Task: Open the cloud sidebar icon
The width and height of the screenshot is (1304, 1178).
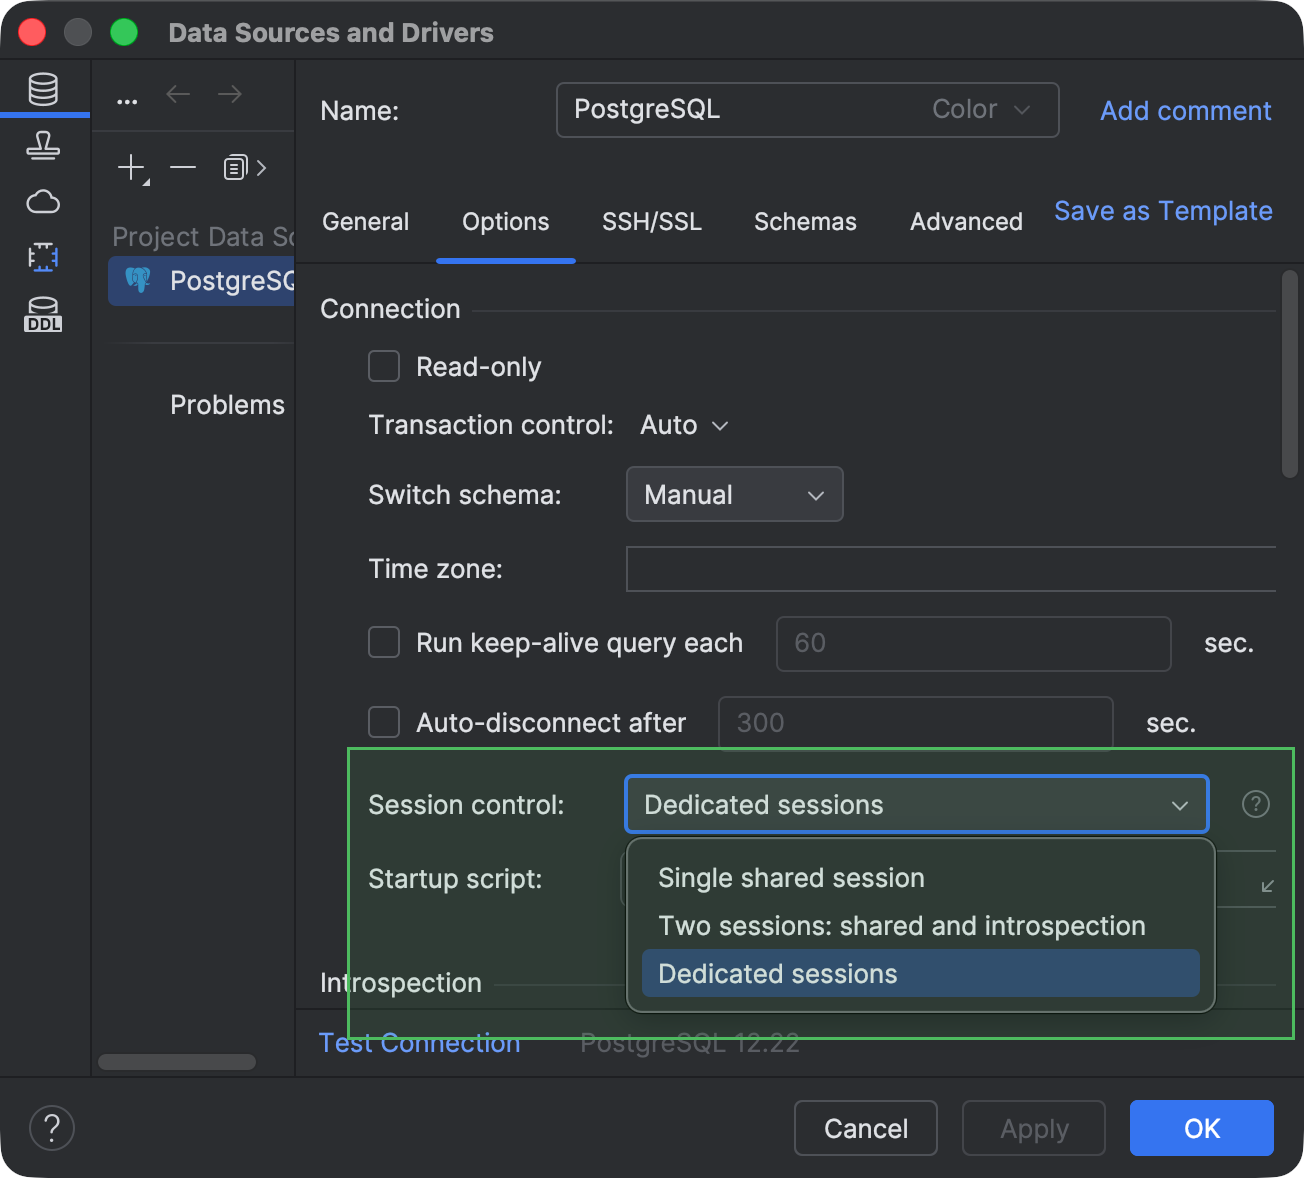Action: click(43, 202)
